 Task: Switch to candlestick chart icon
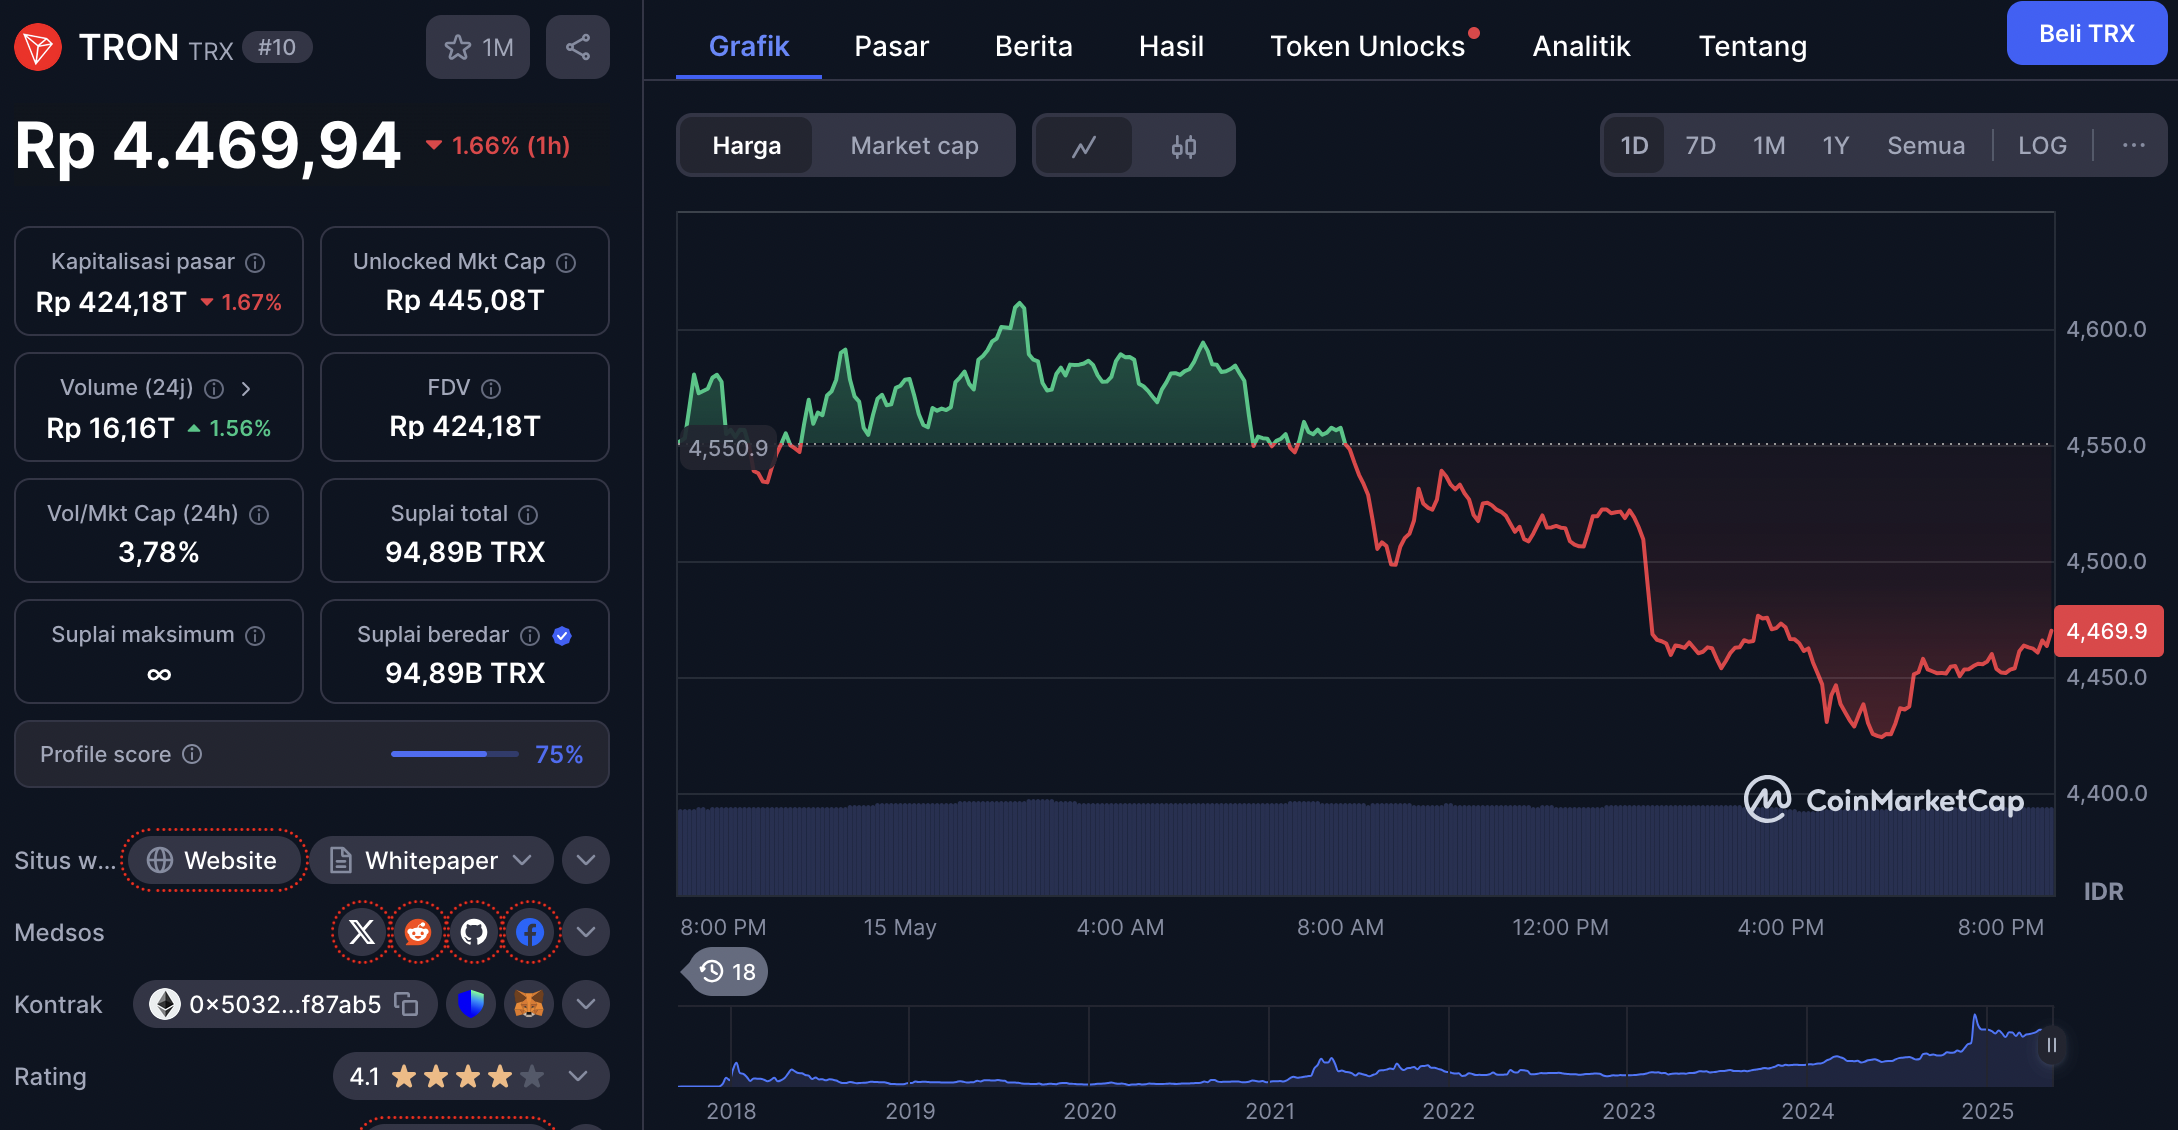pos(1184,146)
